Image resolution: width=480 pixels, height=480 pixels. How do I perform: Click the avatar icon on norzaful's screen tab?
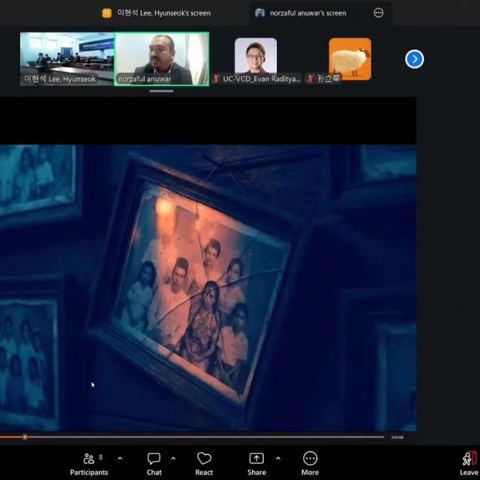coord(260,13)
